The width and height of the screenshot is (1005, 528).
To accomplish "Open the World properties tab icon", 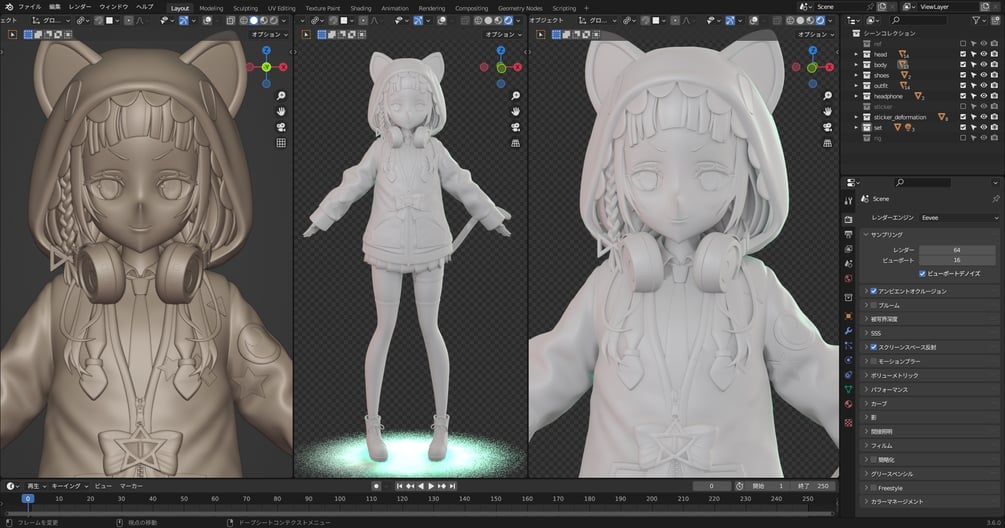I will [x=849, y=279].
